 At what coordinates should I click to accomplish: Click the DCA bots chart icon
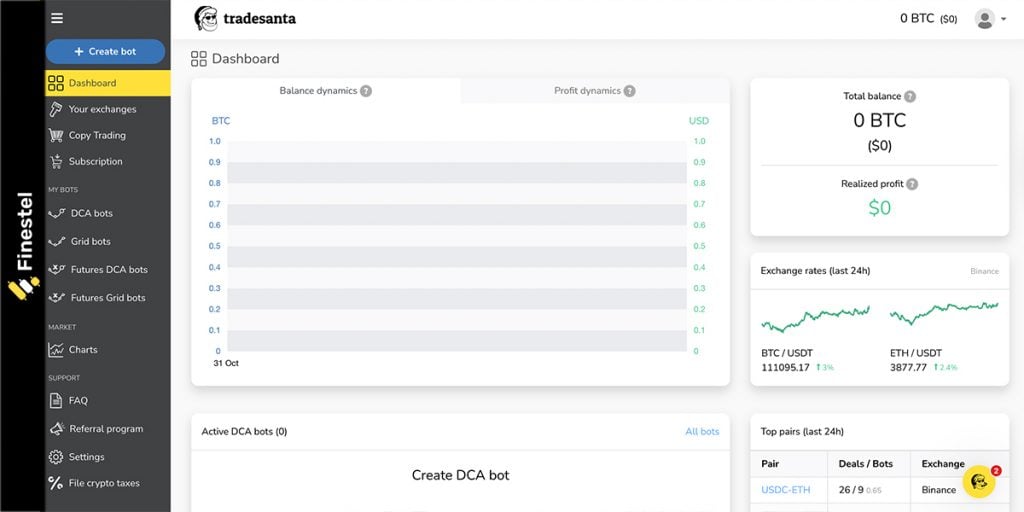57,214
